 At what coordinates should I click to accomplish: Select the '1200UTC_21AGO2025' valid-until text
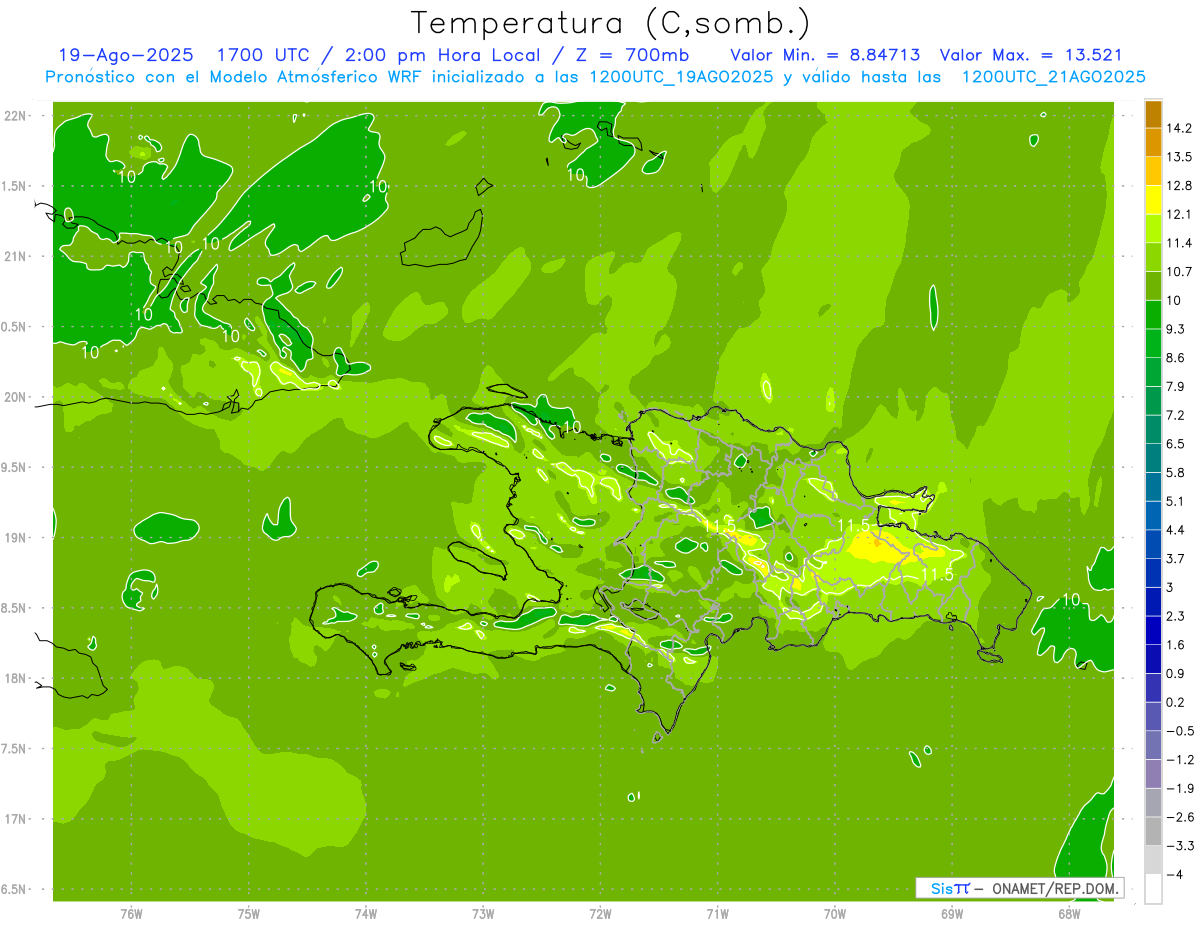pyautogui.click(x=1053, y=77)
